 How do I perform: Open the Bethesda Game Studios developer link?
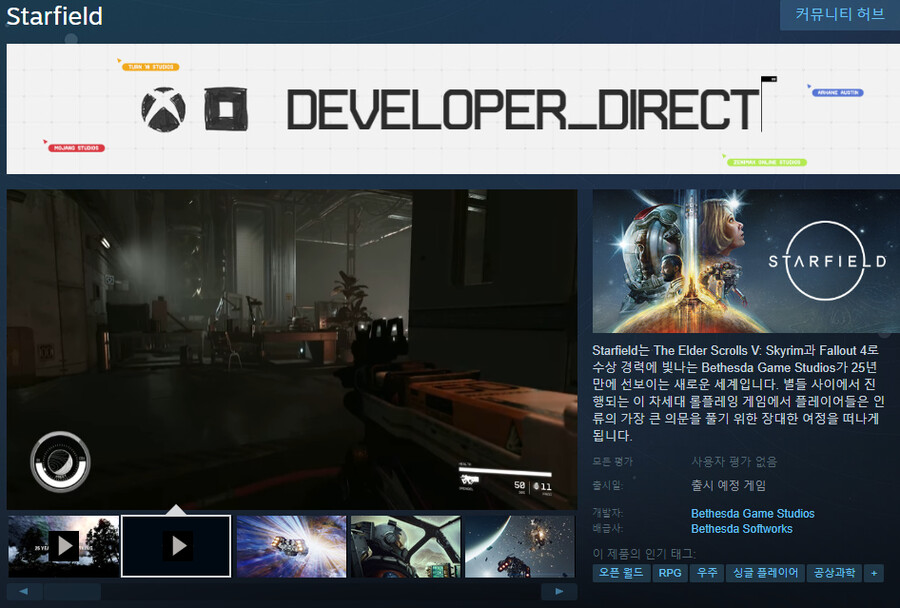tap(752, 513)
